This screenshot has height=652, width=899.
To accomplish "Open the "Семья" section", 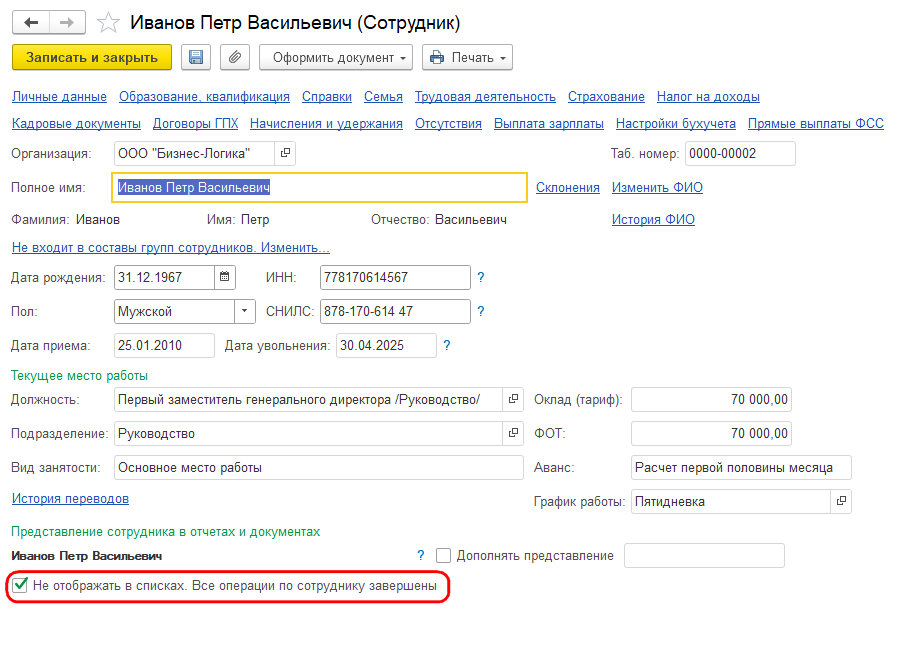I will pos(384,96).
